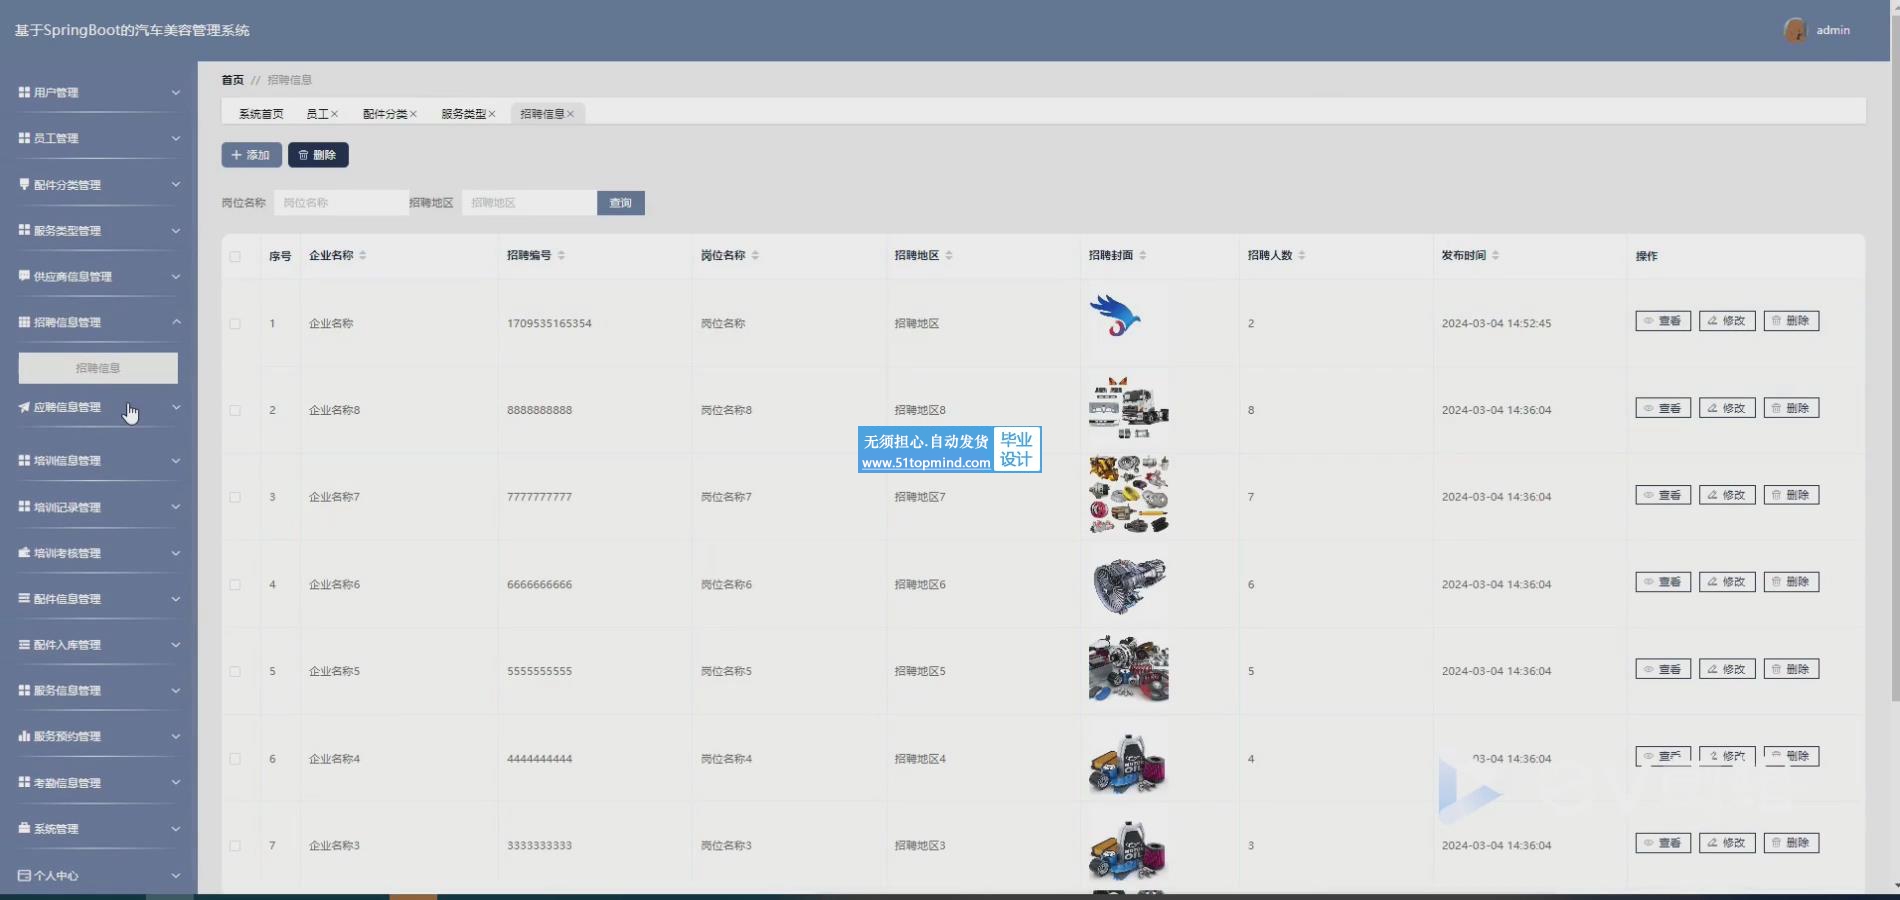Select the 招聘信息 submenu item in sidebar
This screenshot has width=1900, height=900.
[98, 368]
